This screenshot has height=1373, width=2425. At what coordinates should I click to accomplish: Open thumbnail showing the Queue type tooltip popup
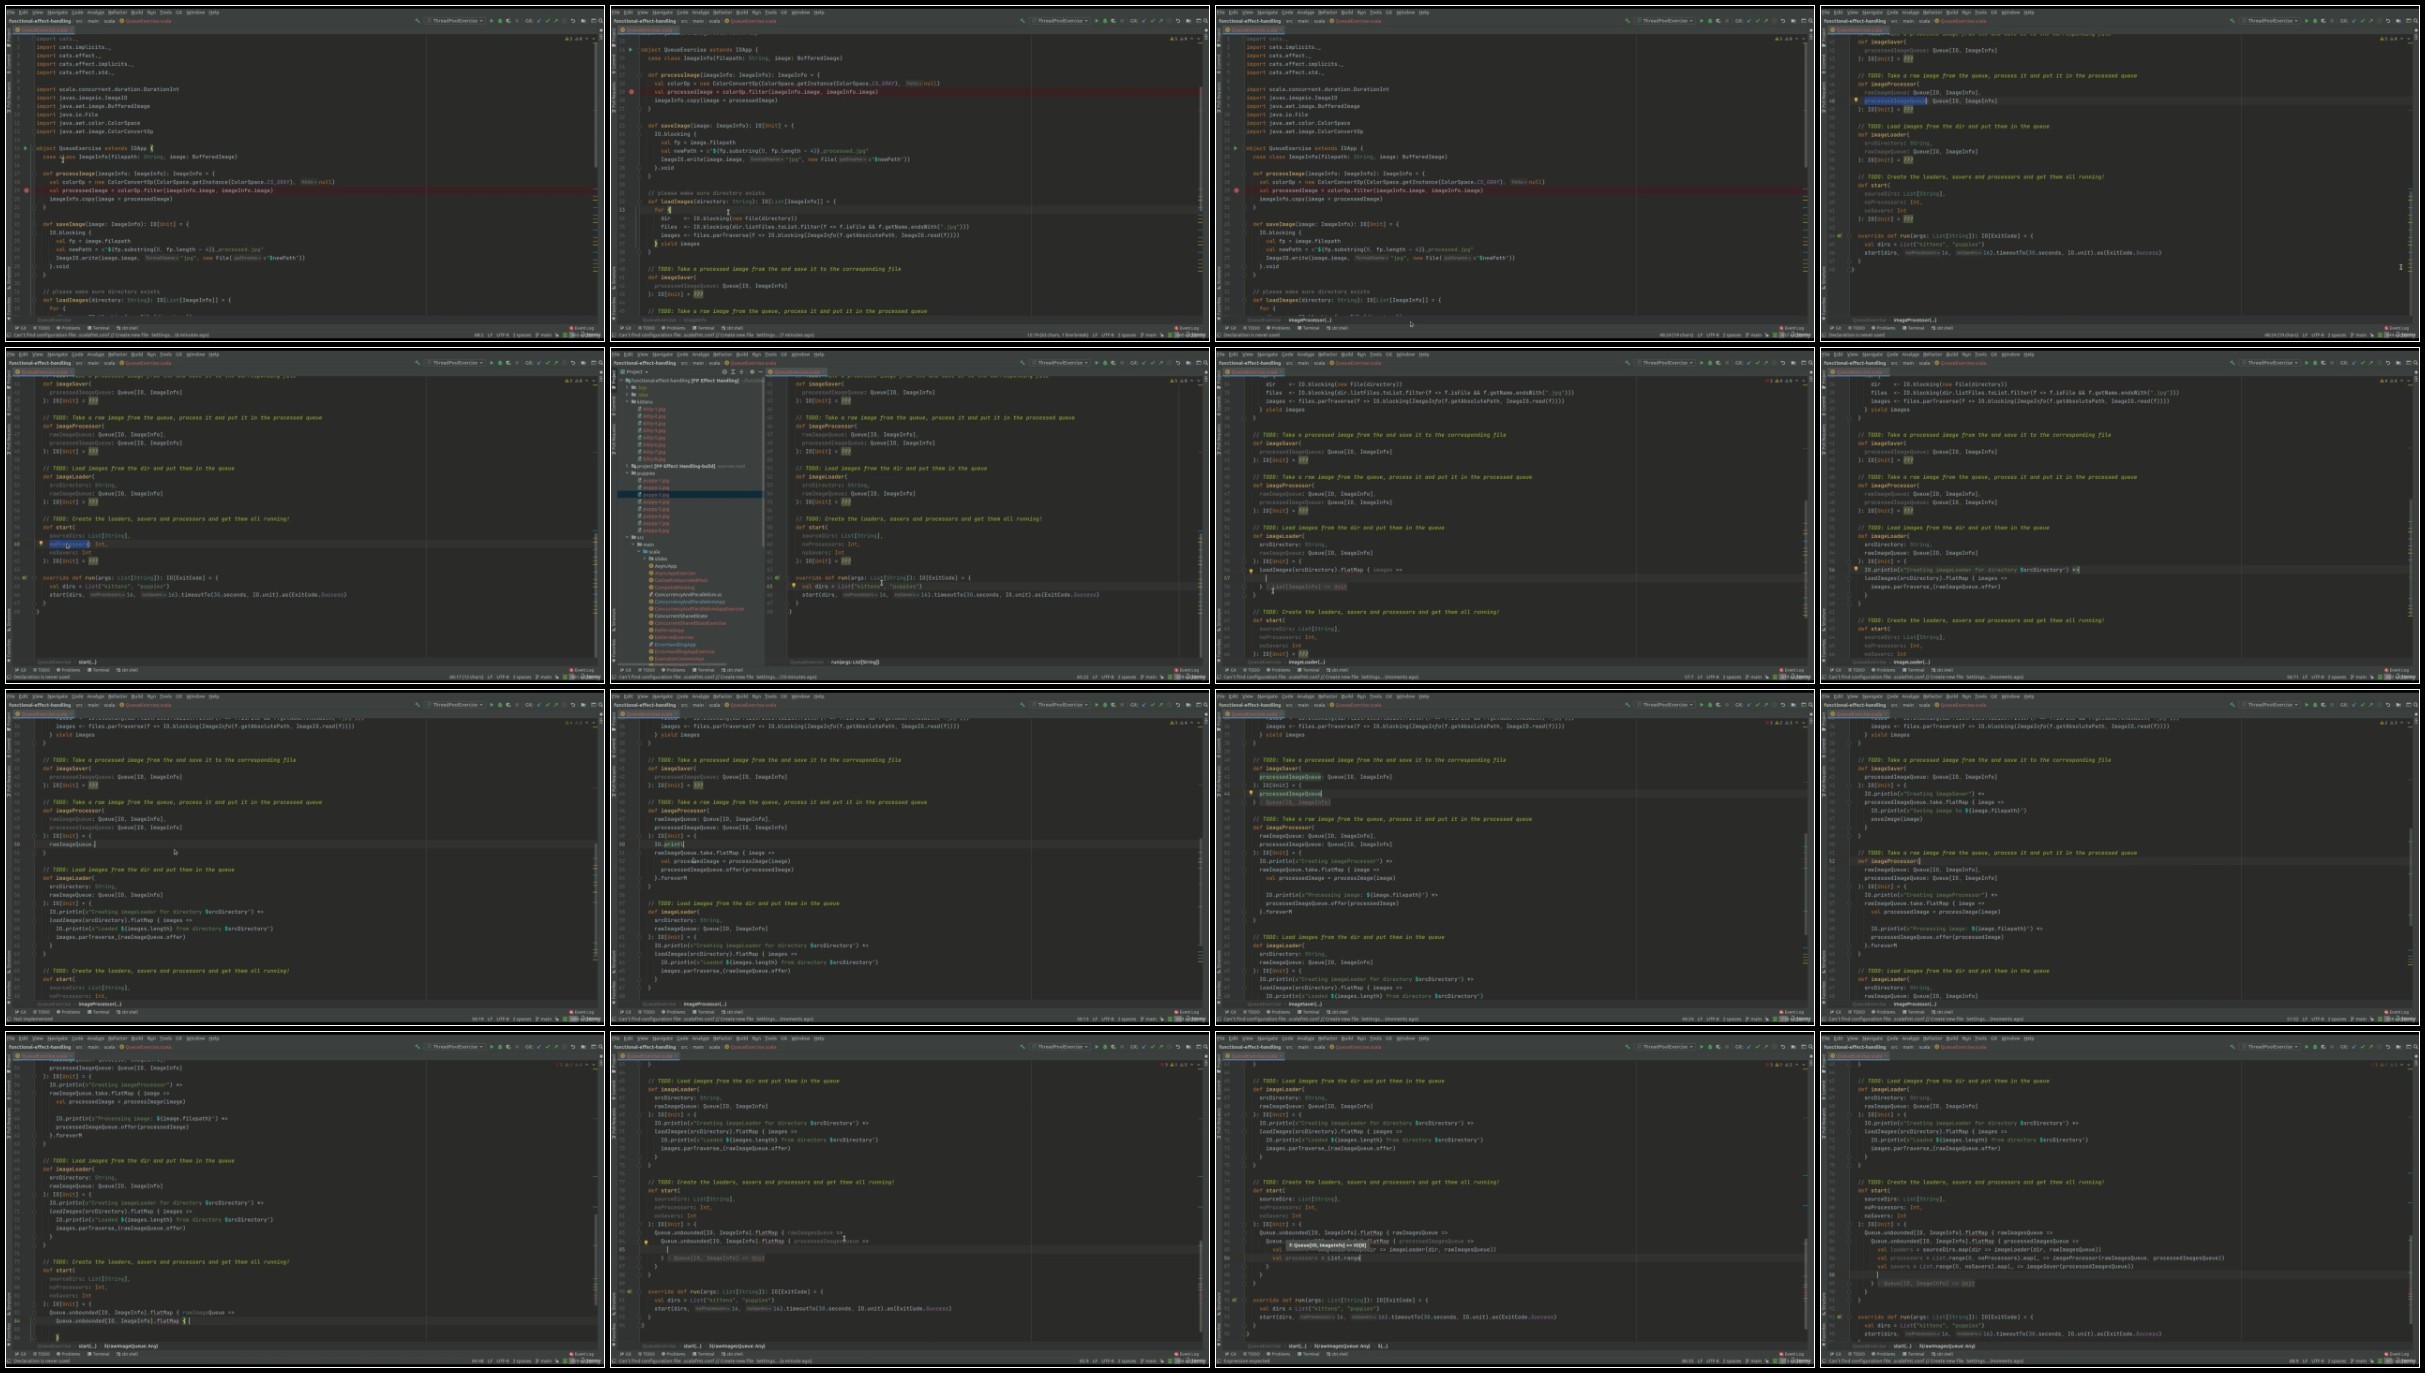(x=1514, y=1199)
